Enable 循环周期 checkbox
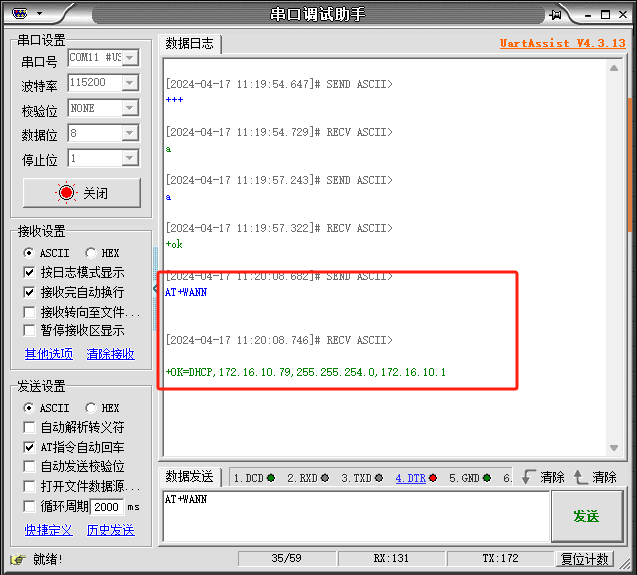This screenshot has height=575, width=637. pos(29,506)
